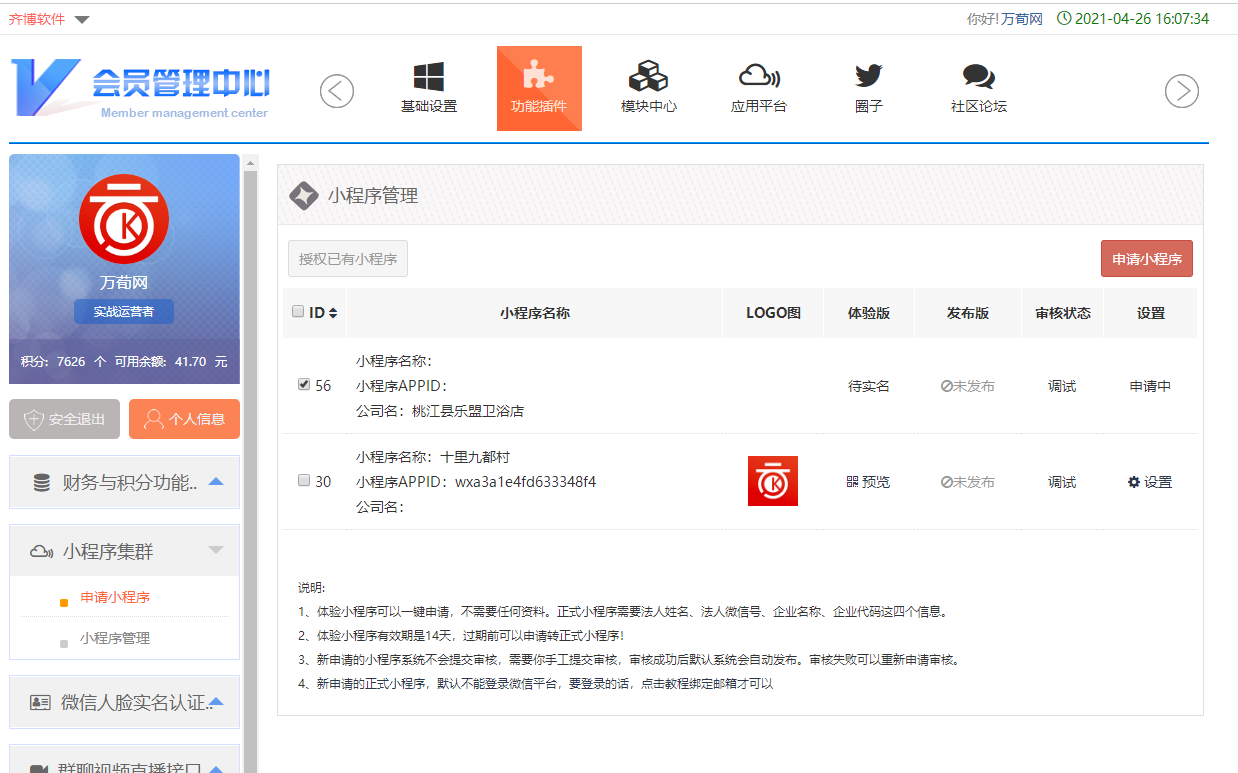Open the 模块中心 cubes icon

pos(648,78)
